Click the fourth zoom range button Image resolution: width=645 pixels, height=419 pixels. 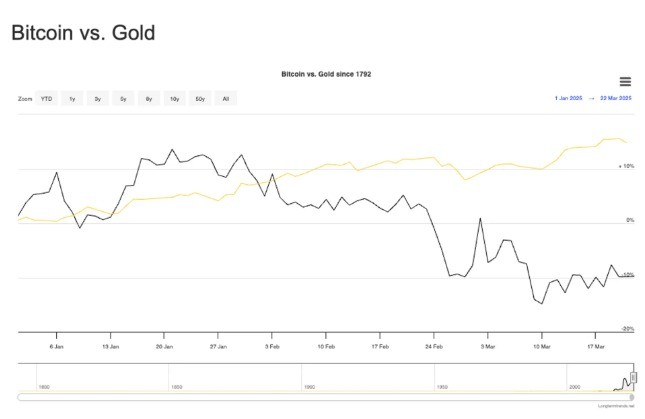(x=123, y=99)
